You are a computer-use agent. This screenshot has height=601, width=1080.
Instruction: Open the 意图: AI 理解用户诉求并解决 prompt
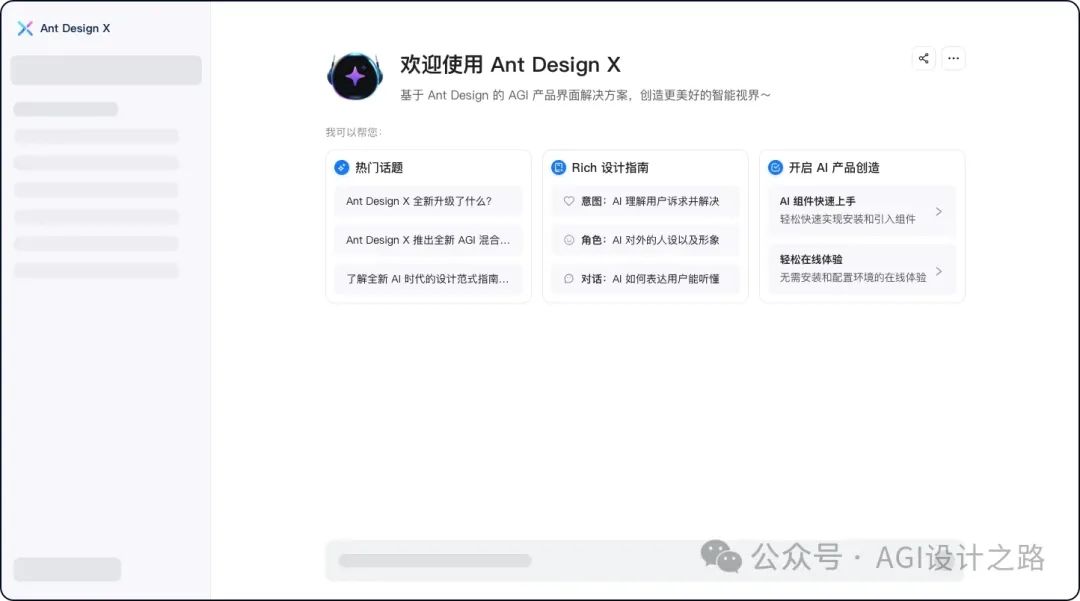[645, 201]
